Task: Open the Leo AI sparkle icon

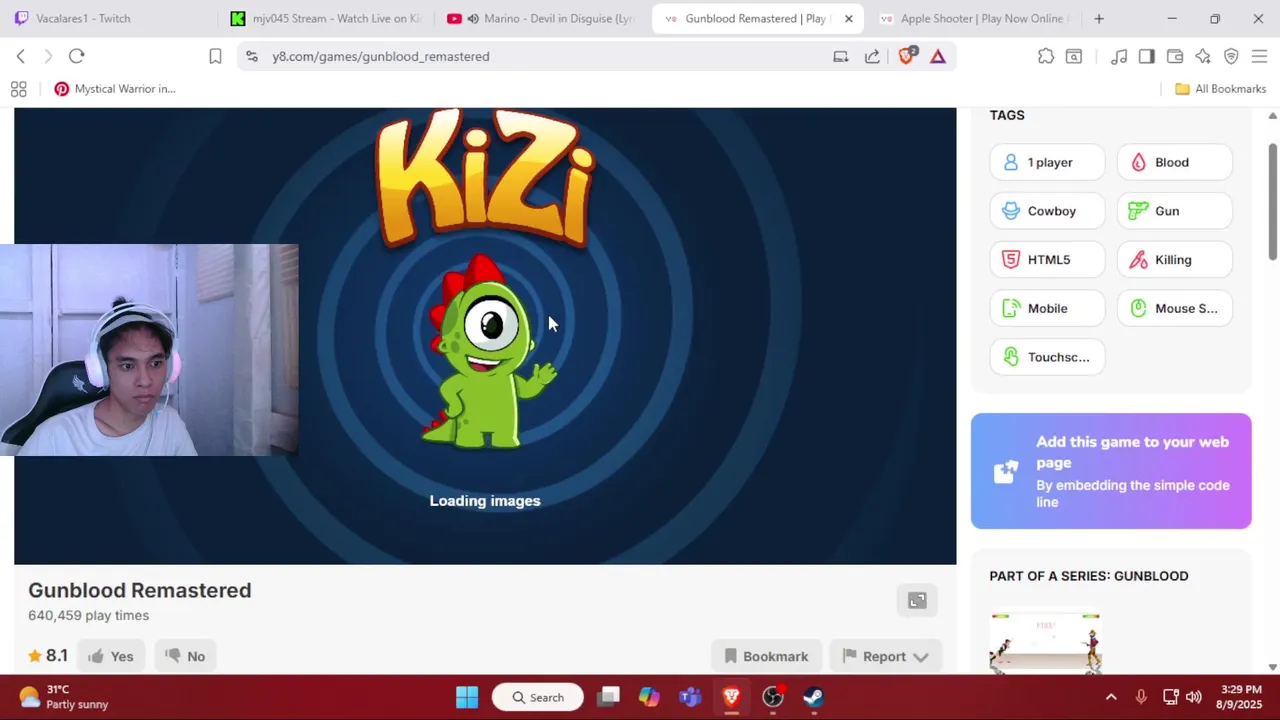Action: click(x=1203, y=56)
